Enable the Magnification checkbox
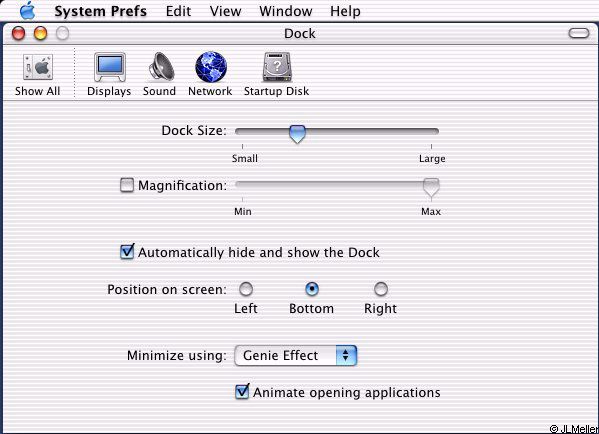Viewport: 599px width, 434px height. click(x=127, y=185)
